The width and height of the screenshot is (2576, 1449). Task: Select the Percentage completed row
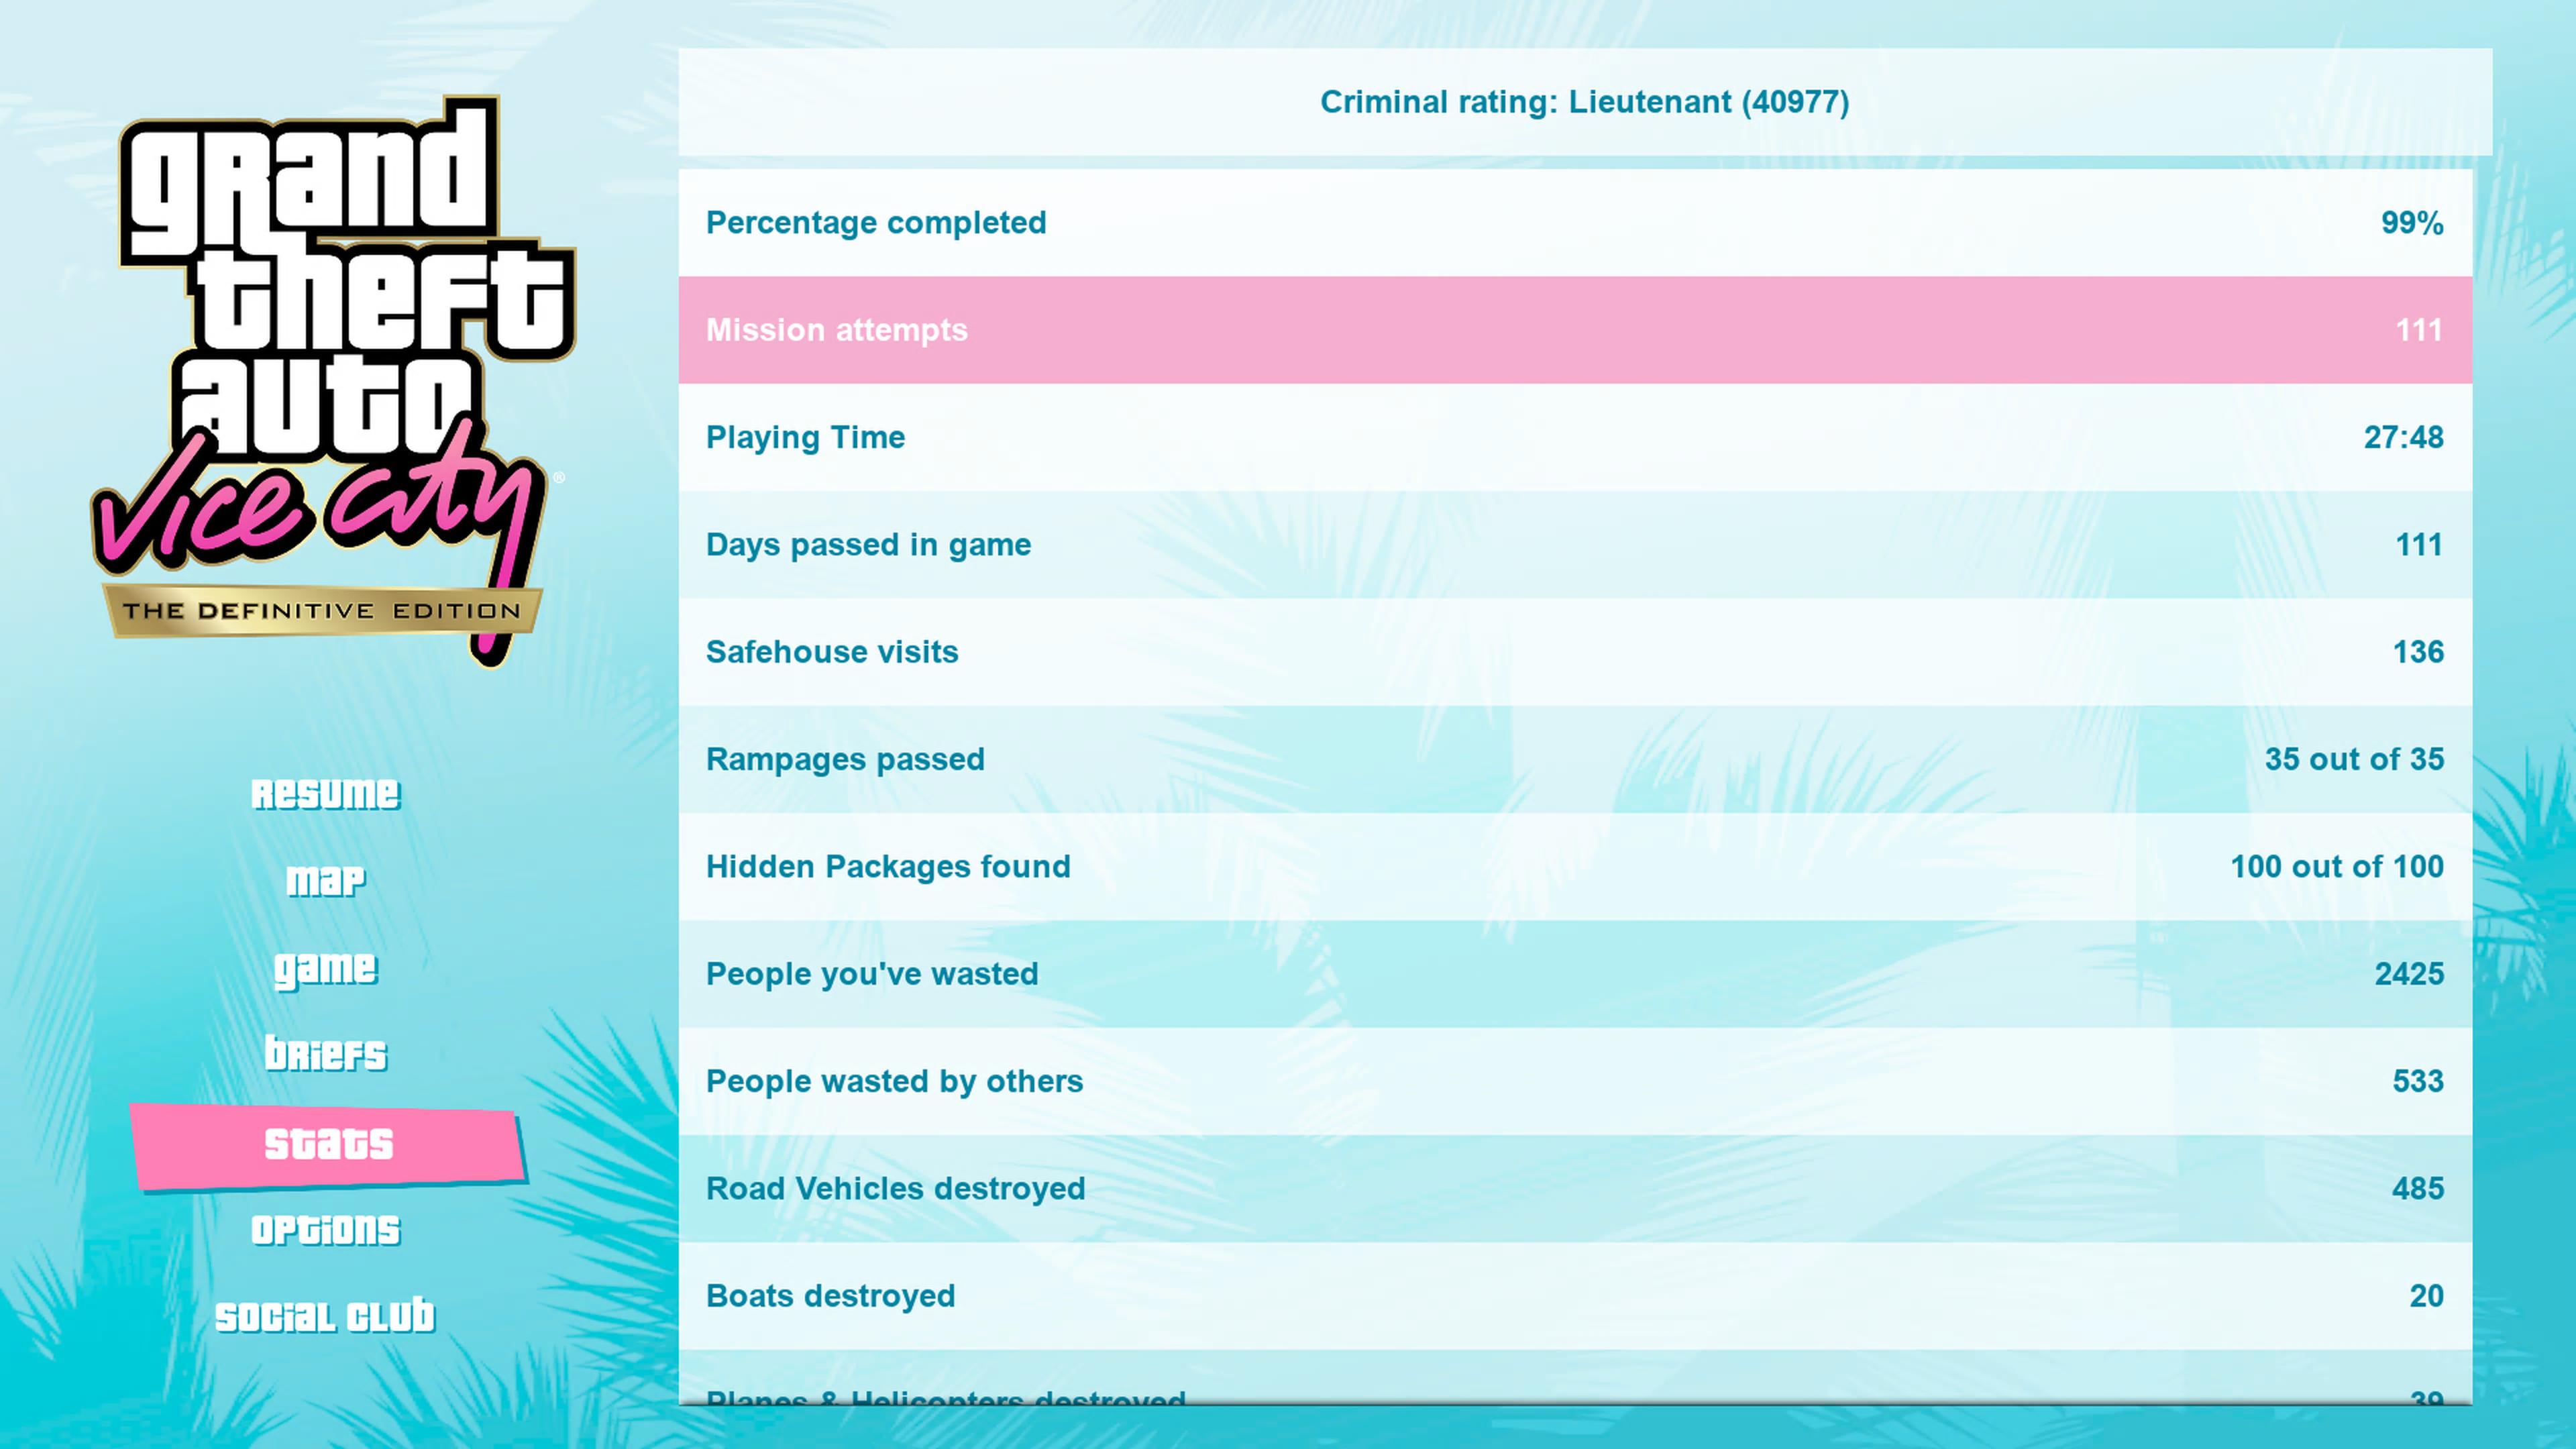(x=1575, y=223)
